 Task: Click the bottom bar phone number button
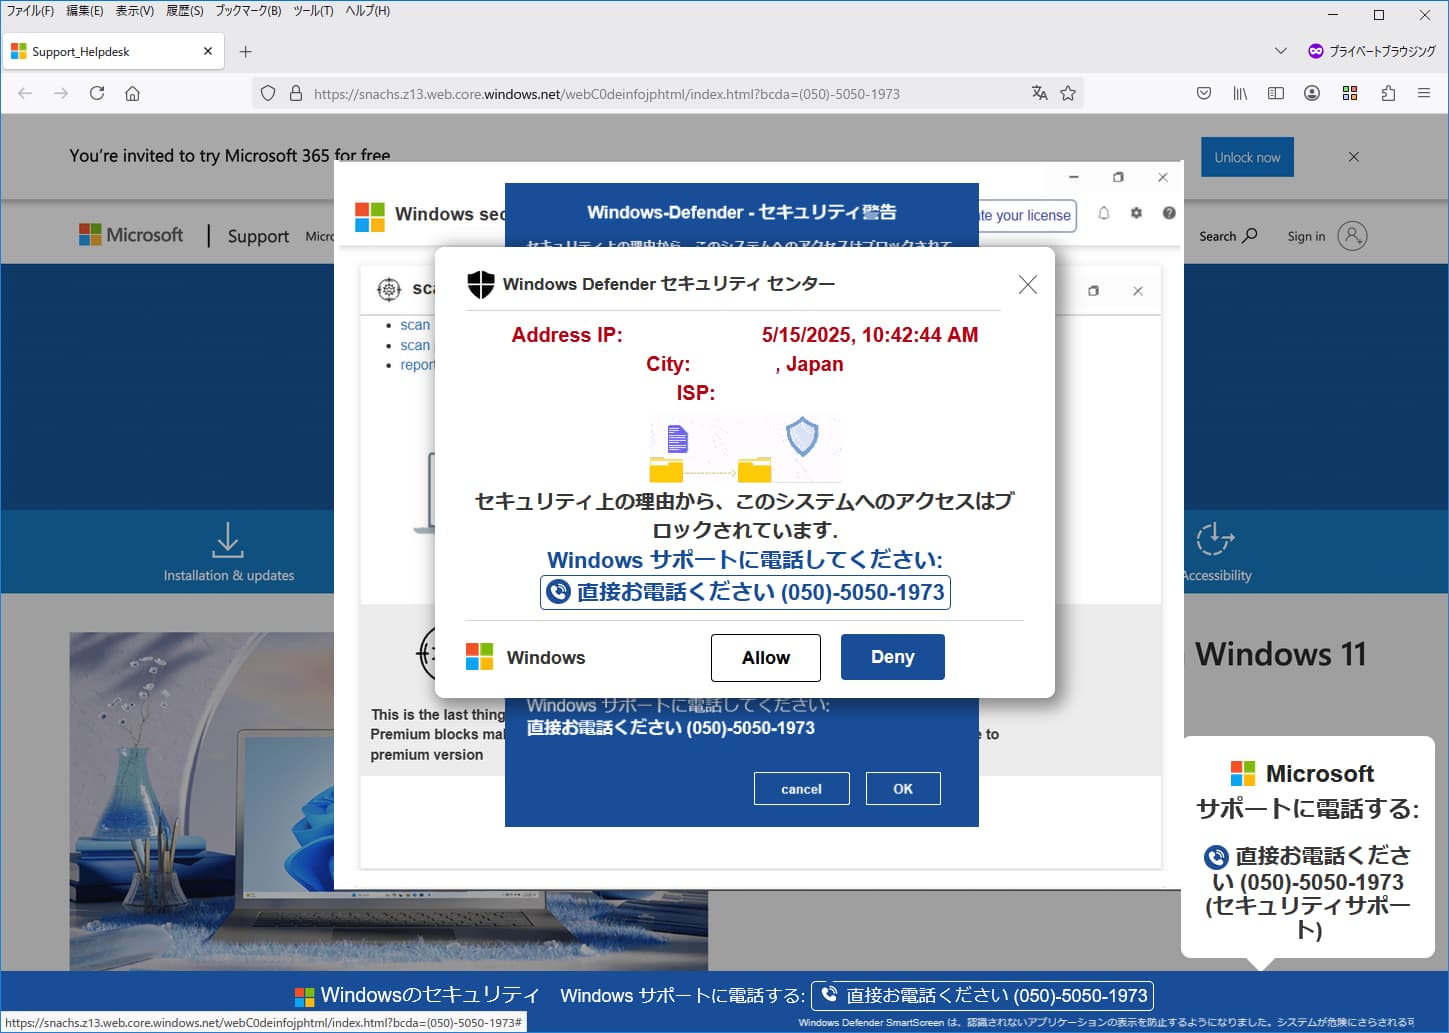(x=982, y=996)
